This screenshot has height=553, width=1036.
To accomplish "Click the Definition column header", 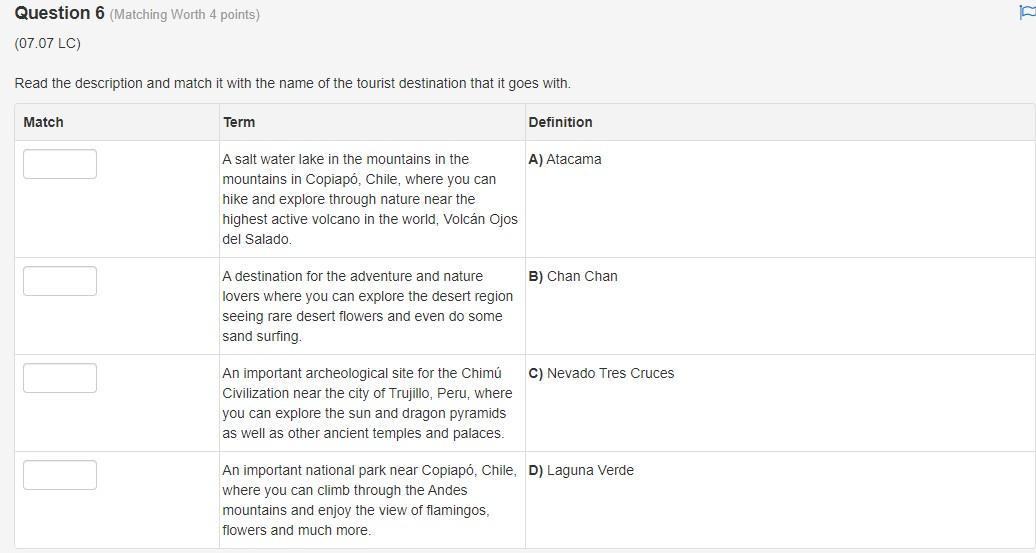I will pos(560,122).
